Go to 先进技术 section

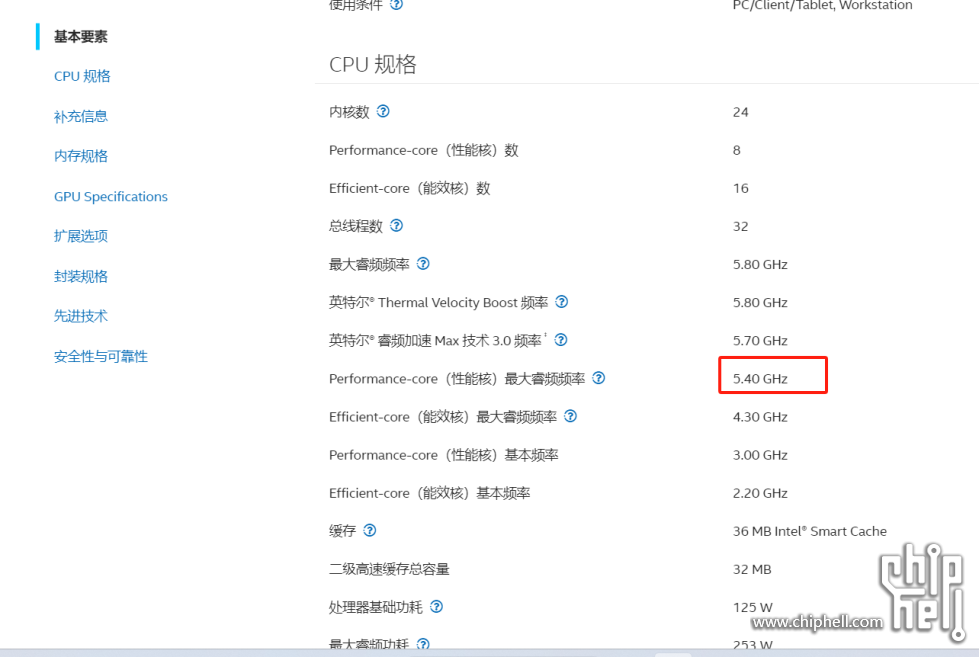81,316
